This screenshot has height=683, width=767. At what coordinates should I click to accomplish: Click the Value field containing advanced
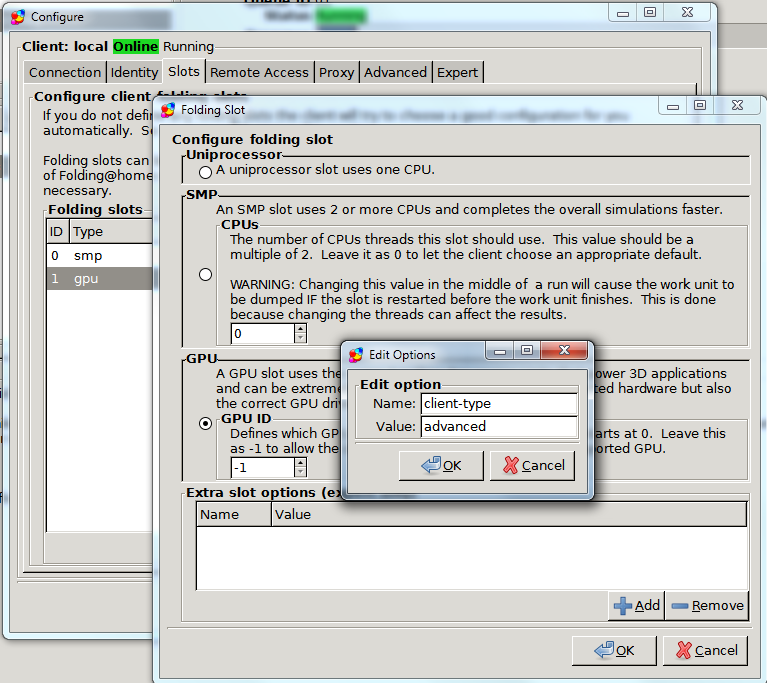[499, 427]
